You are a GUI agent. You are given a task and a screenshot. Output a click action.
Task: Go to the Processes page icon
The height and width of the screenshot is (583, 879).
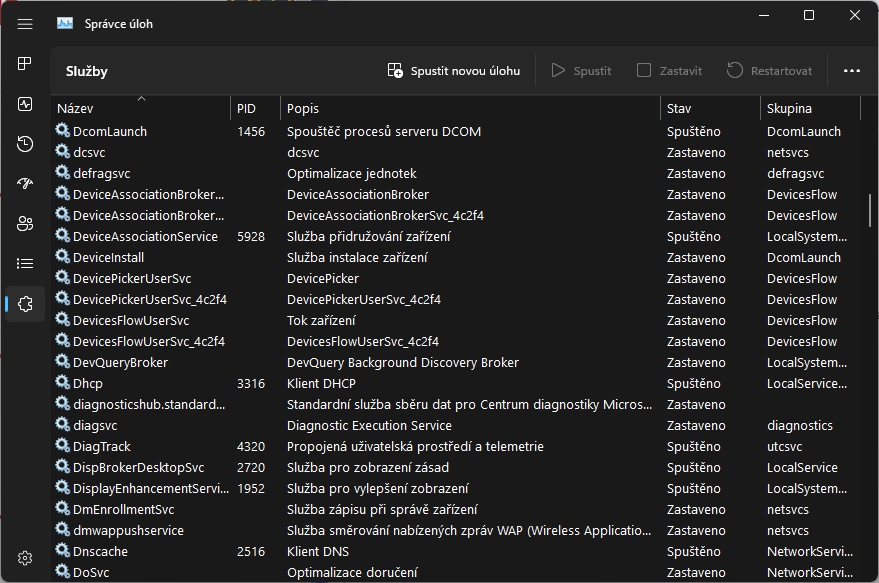click(x=25, y=63)
